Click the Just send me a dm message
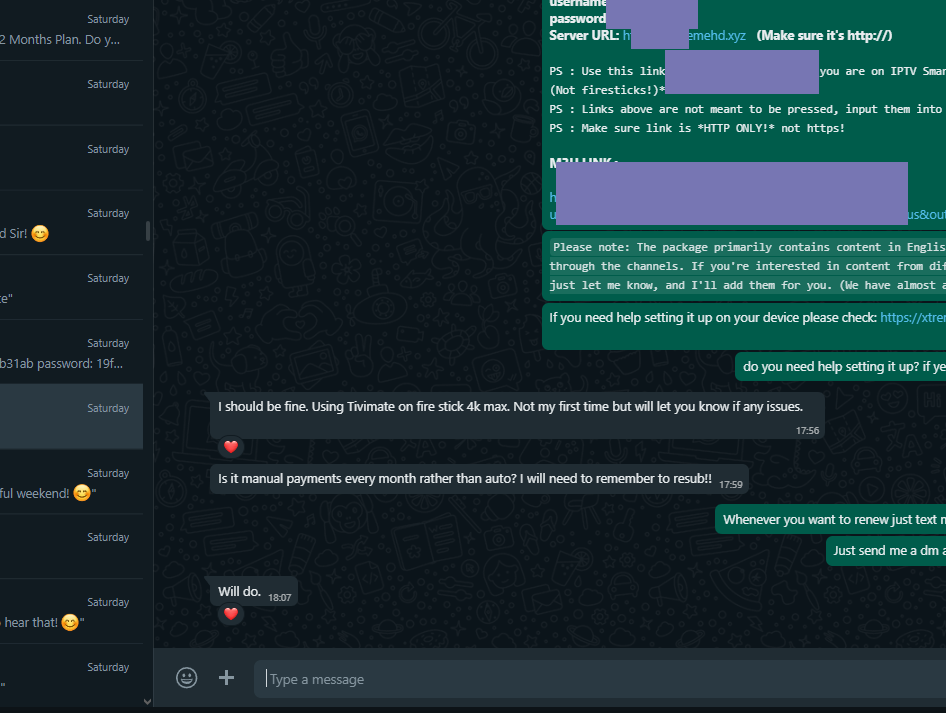The height and width of the screenshot is (713, 946). pyautogui.click(x=886, y=551)
